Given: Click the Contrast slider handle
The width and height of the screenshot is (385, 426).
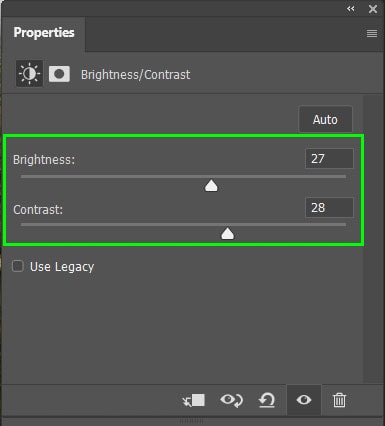Looking at the screenshot, I should click(228, 234).
